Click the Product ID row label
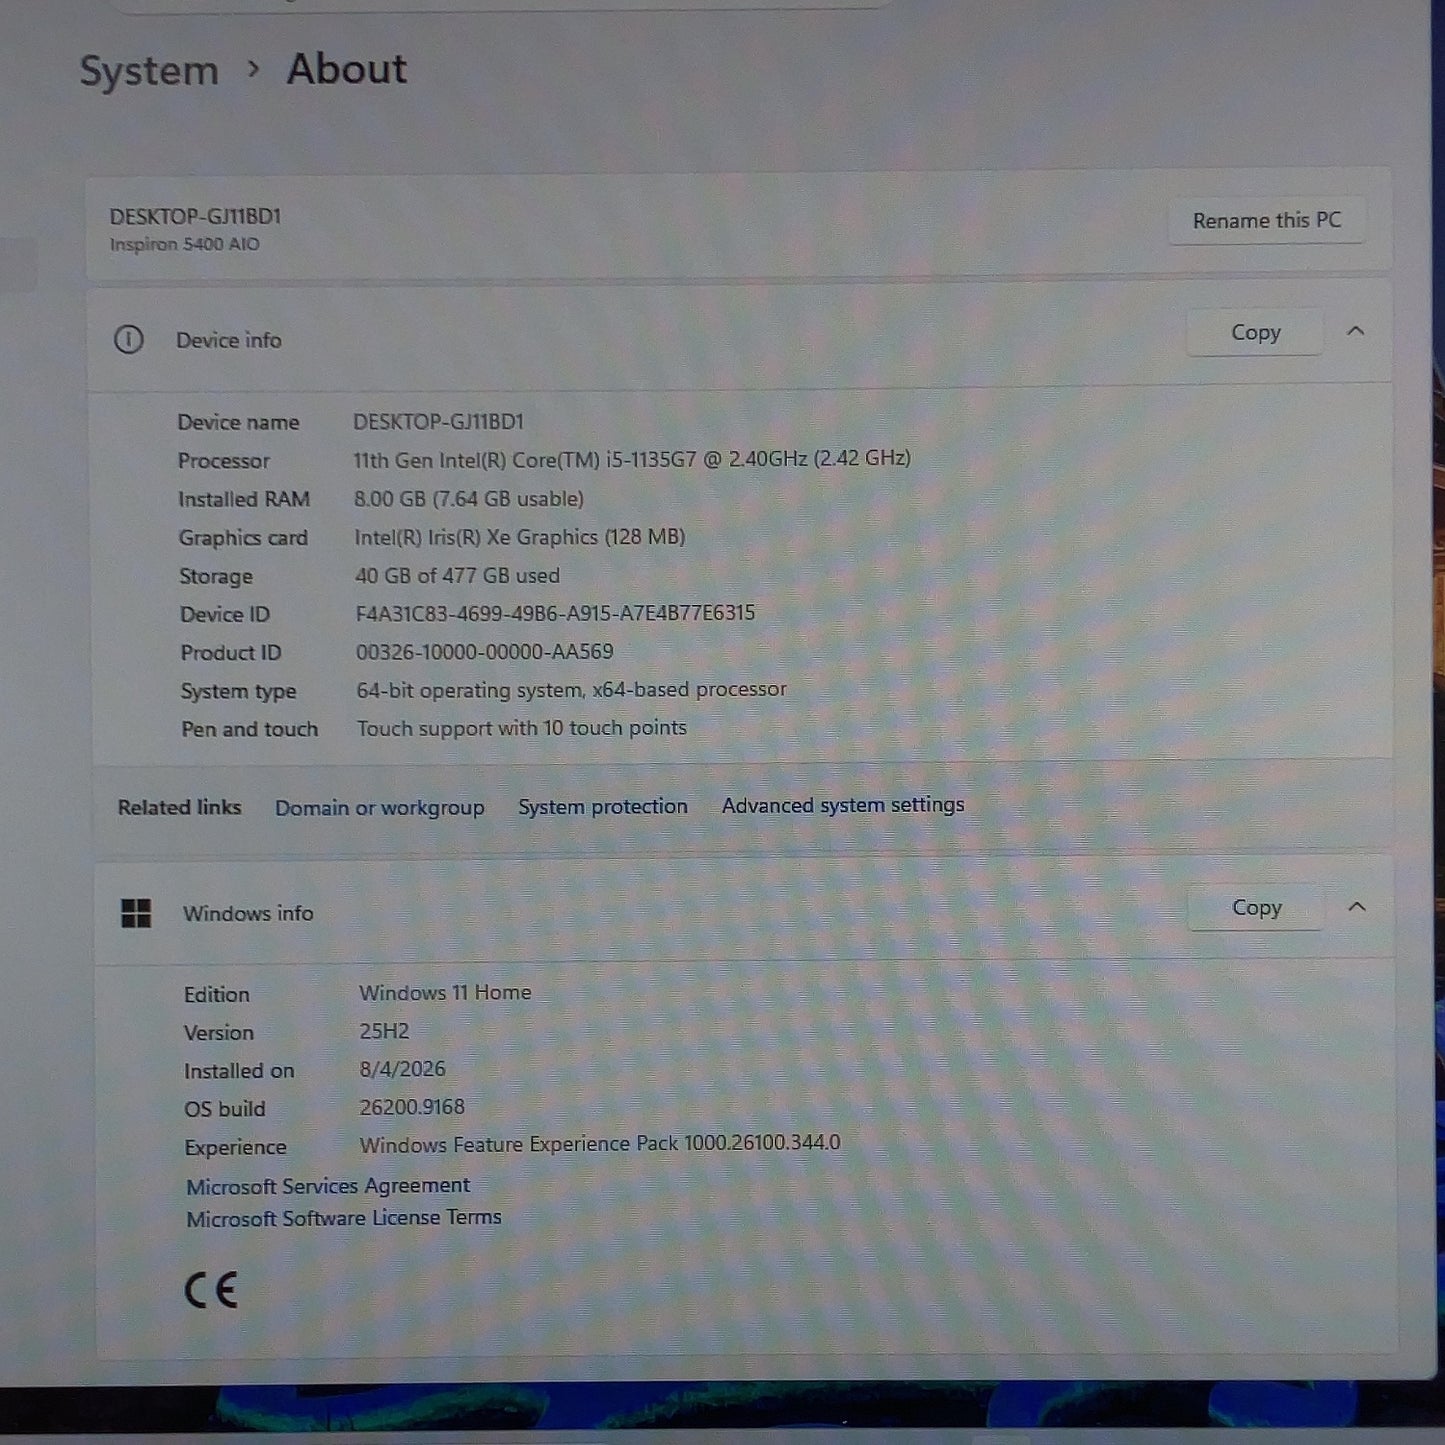Image resolution: width=1445 pixels, height=1445 pixels. point(231,653)
